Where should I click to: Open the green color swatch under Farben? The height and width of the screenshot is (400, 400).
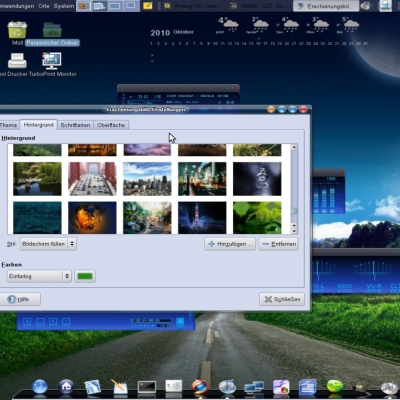(85, 276)
